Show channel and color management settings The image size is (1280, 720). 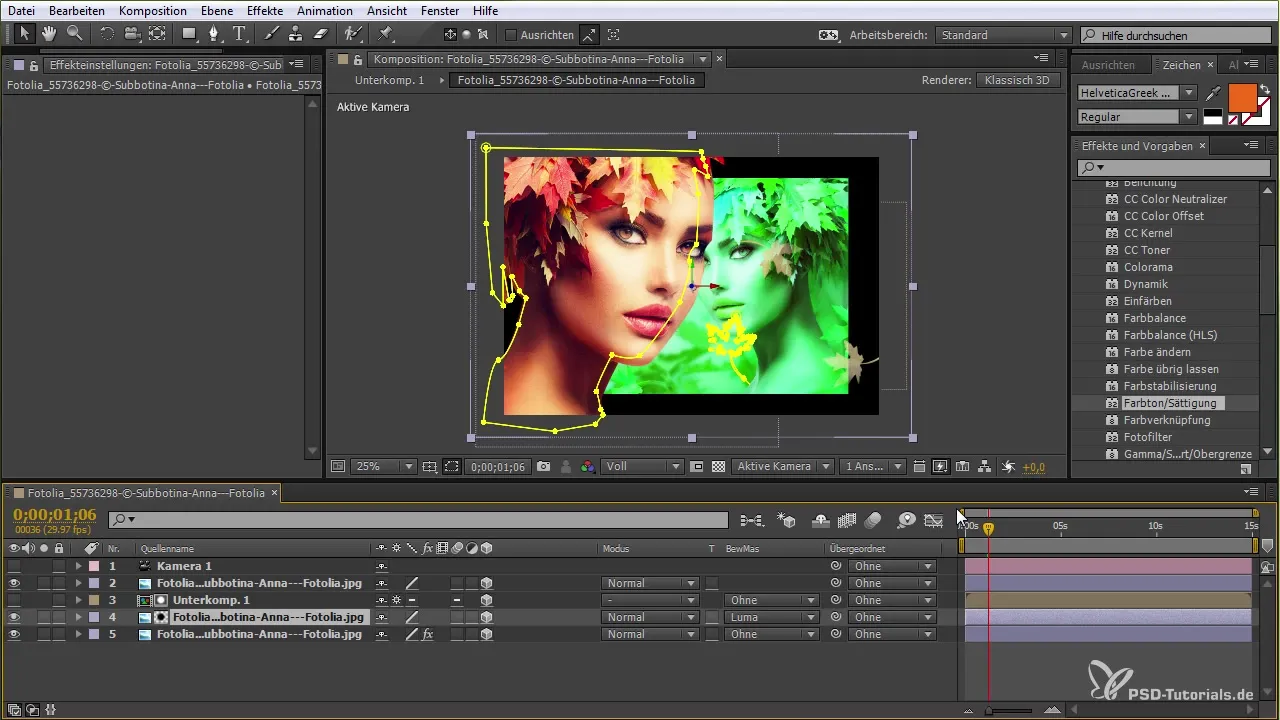pos(588,466)
